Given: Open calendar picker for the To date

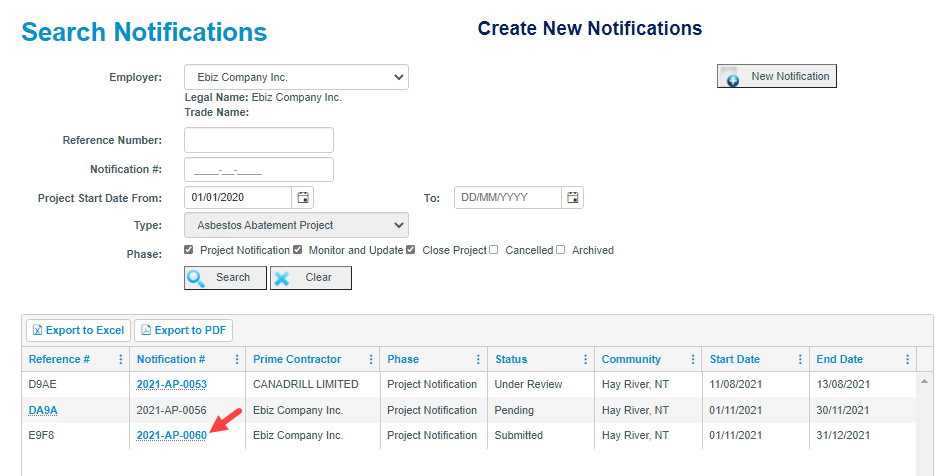Looking at the screenshot, I should [x=573, y=197].
